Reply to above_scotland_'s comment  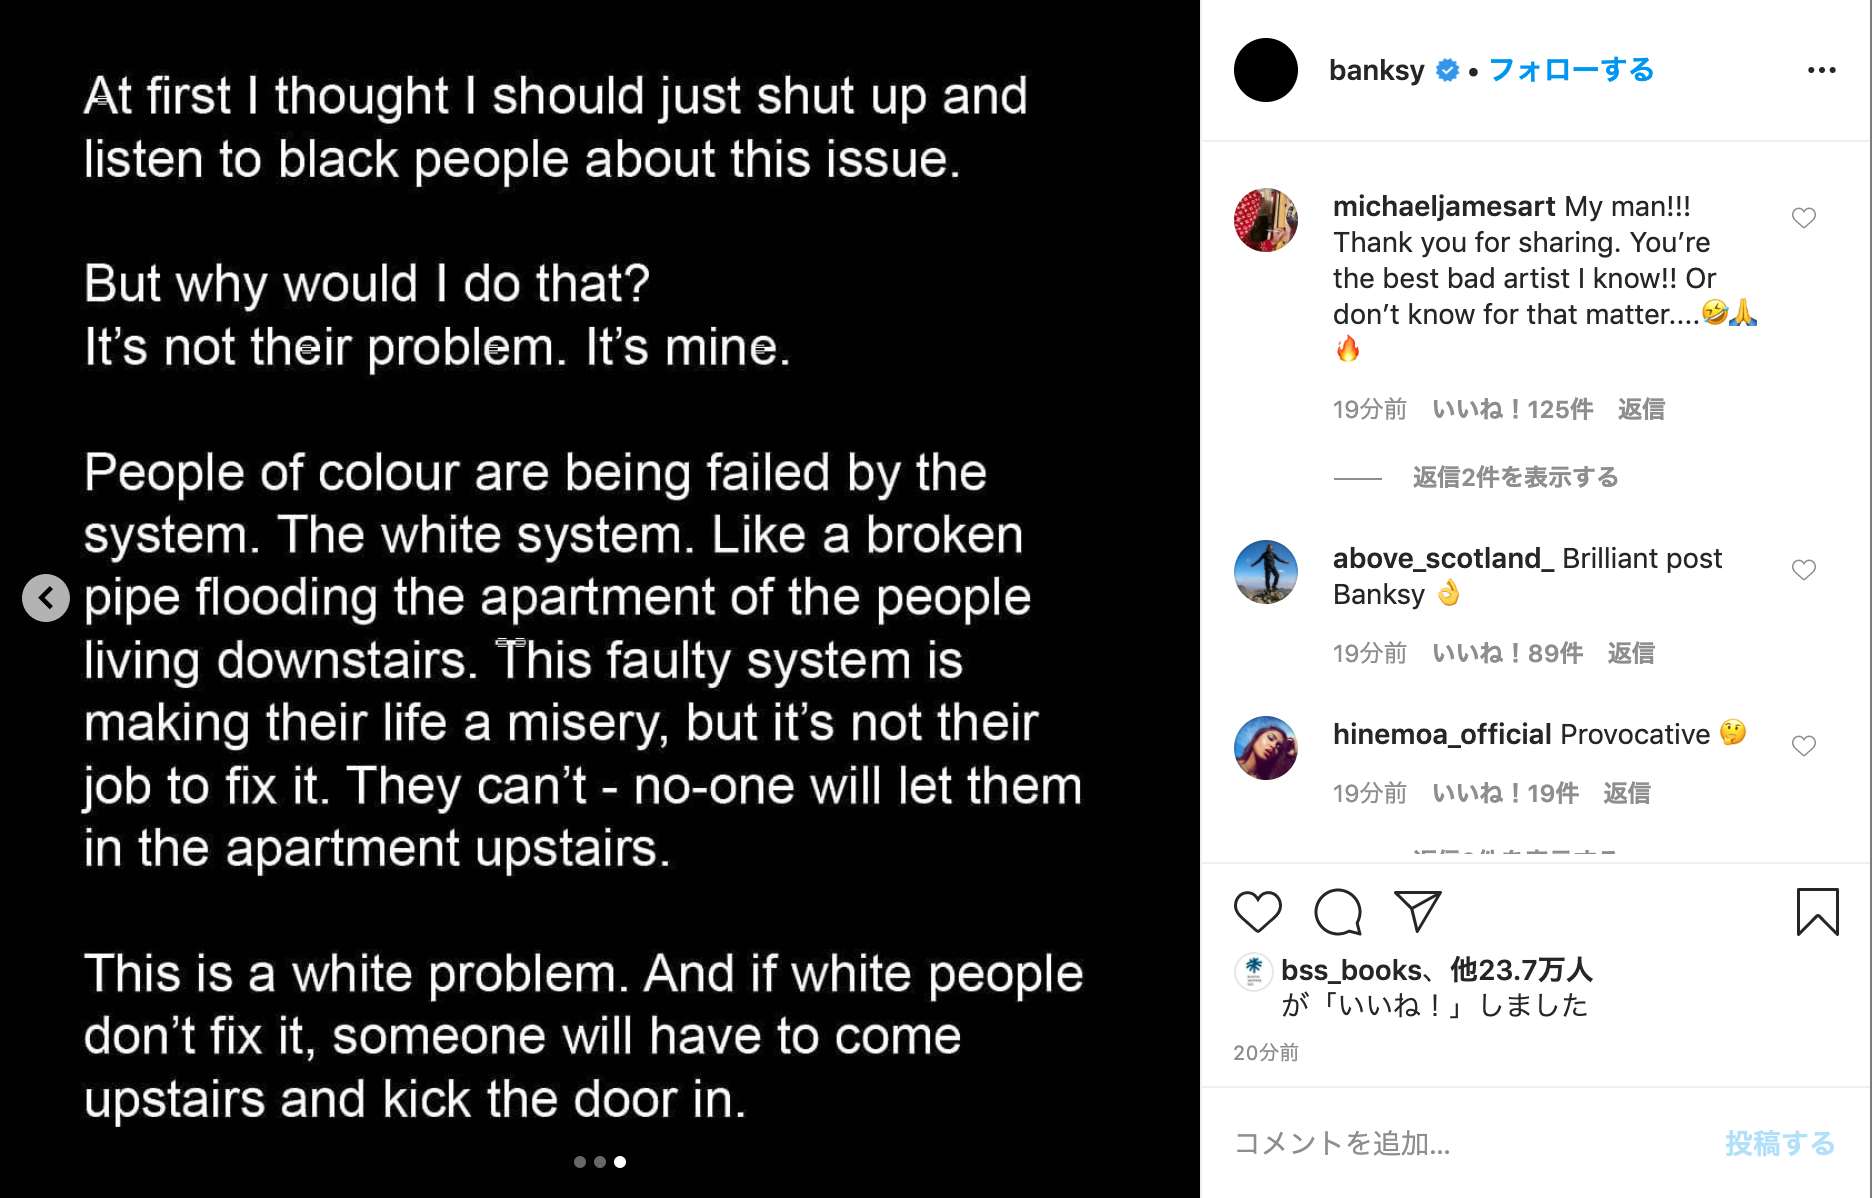point(1631,654)
